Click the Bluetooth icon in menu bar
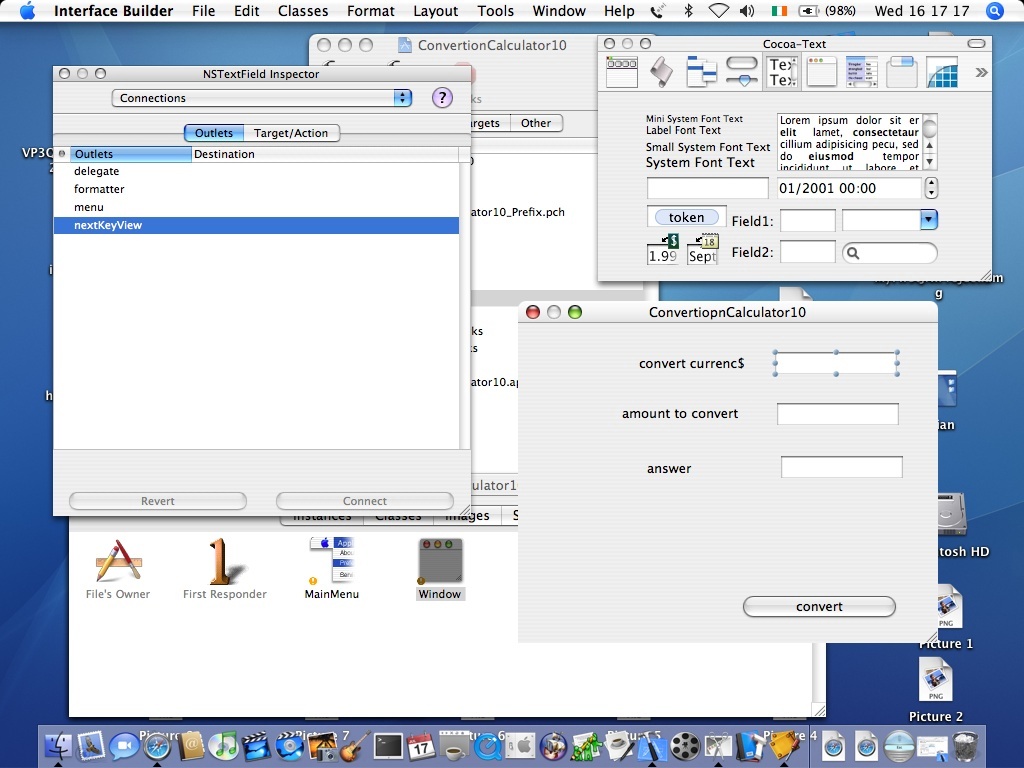Viewport: 1024px width, 768px height. (688, 11)
